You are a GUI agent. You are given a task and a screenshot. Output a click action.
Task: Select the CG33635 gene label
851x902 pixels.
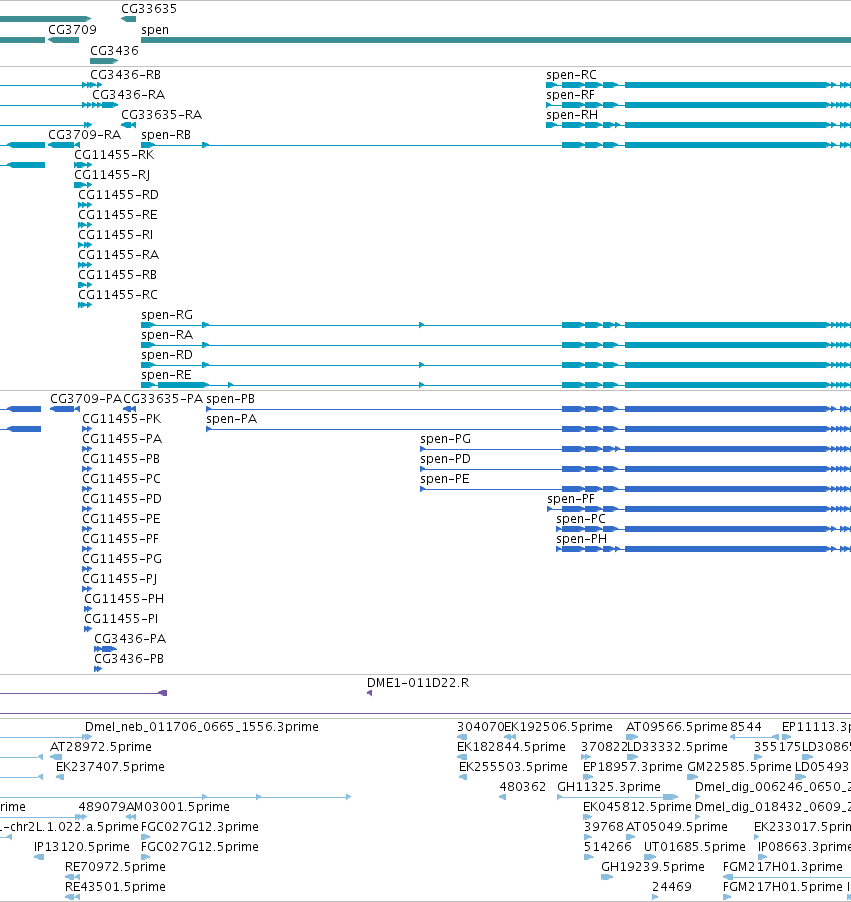point(149,9)
